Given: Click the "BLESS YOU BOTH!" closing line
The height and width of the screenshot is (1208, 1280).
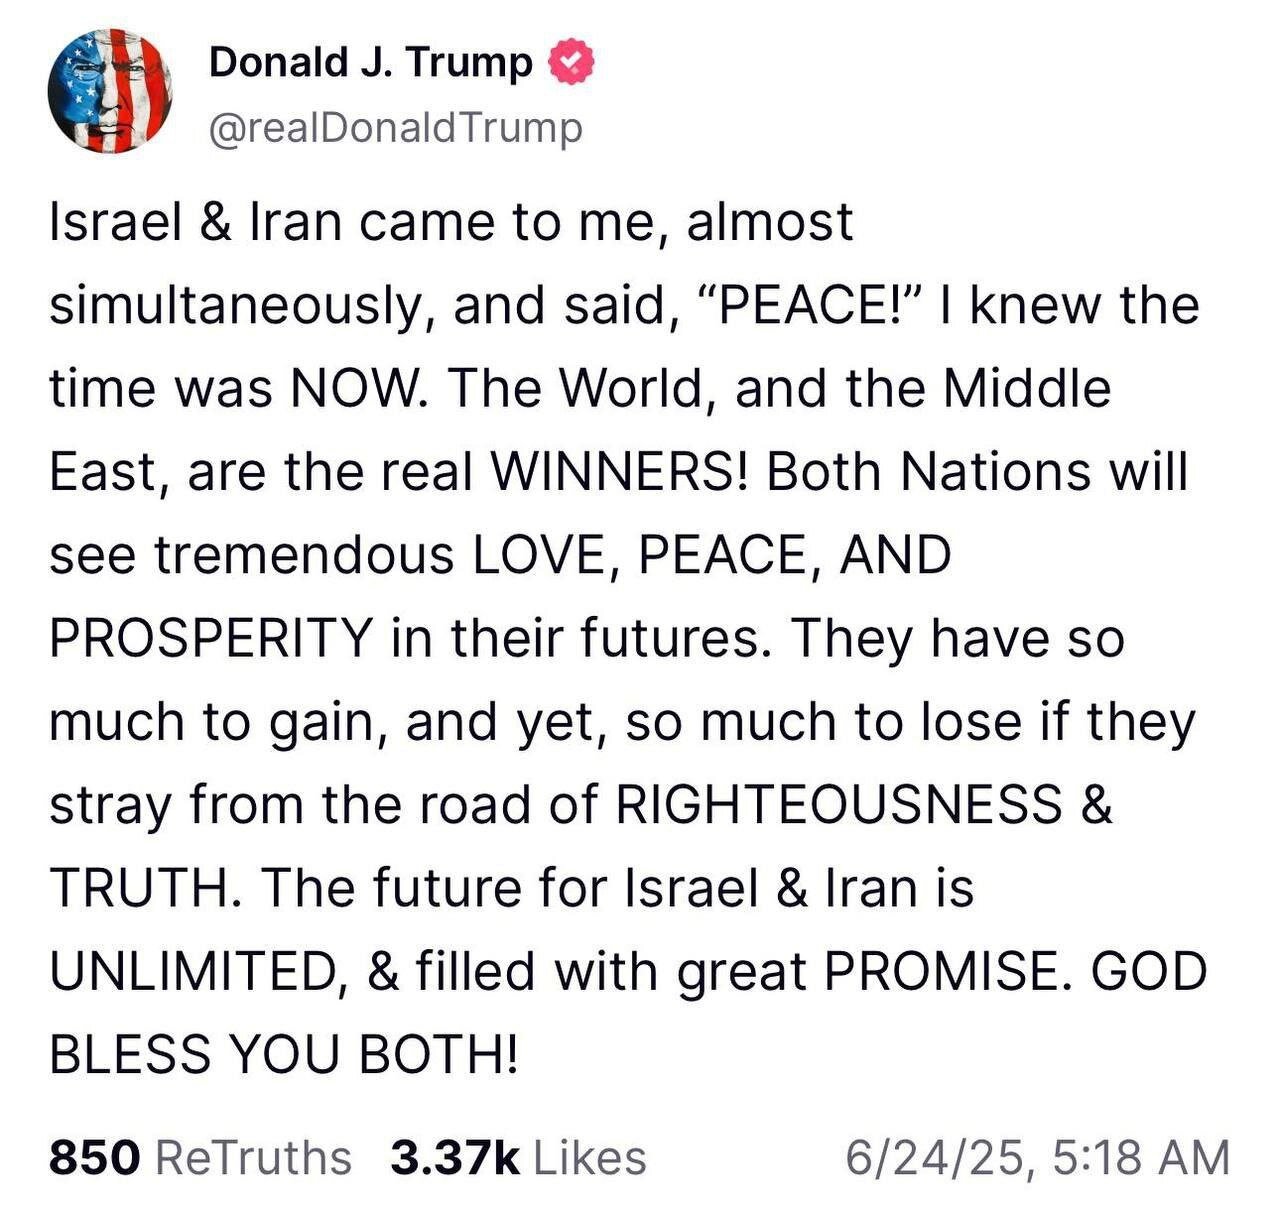Looking at the screenshot, I should pyautogui.click(x=285, y=1054).
